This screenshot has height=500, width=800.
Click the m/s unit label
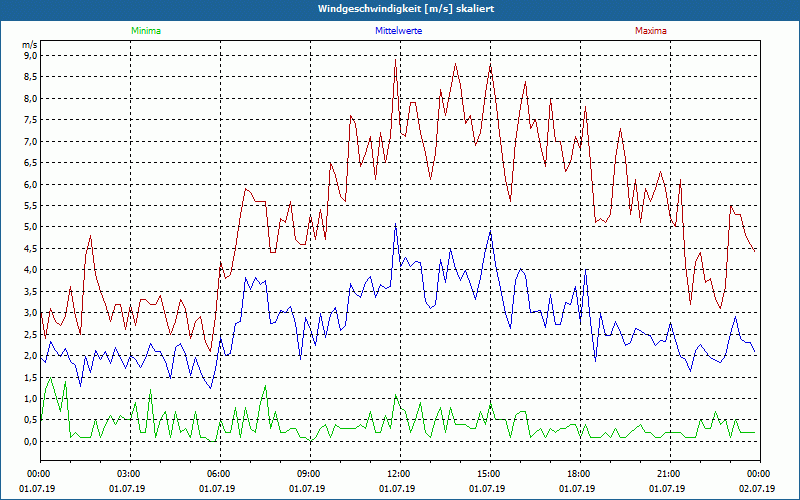[x=29, y=45]
